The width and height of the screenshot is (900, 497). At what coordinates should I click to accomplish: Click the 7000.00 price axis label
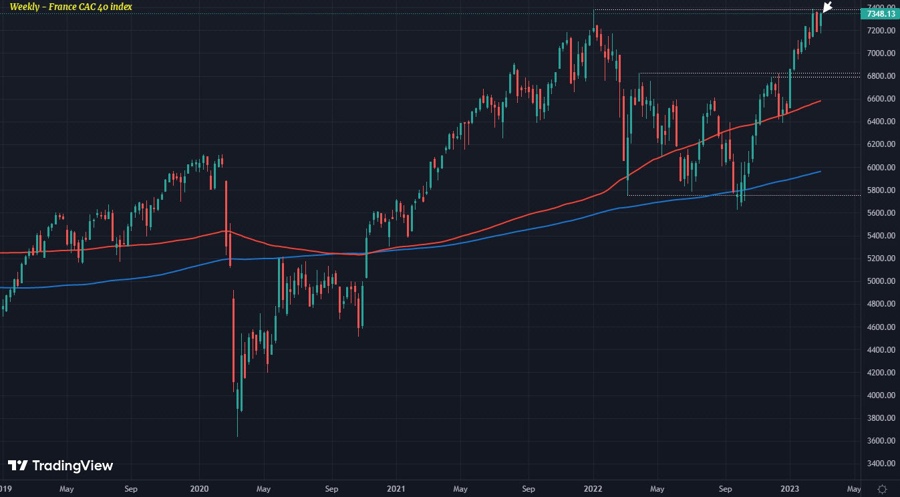[x=882, y=53]
